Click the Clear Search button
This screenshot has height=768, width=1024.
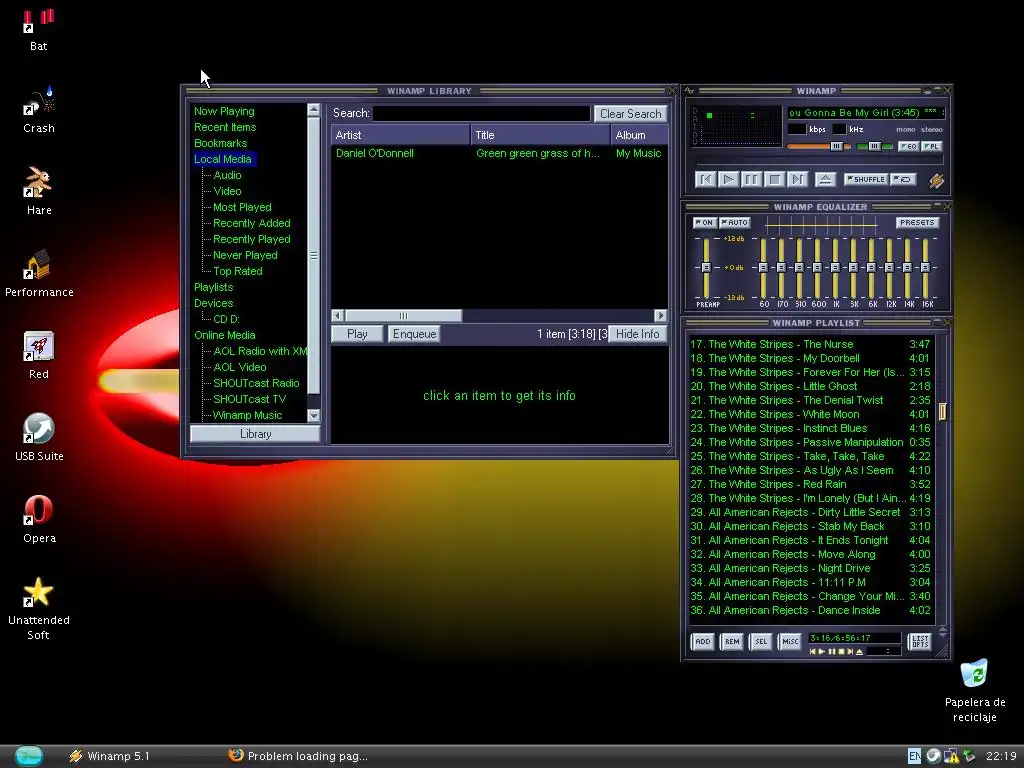point(630,114)
